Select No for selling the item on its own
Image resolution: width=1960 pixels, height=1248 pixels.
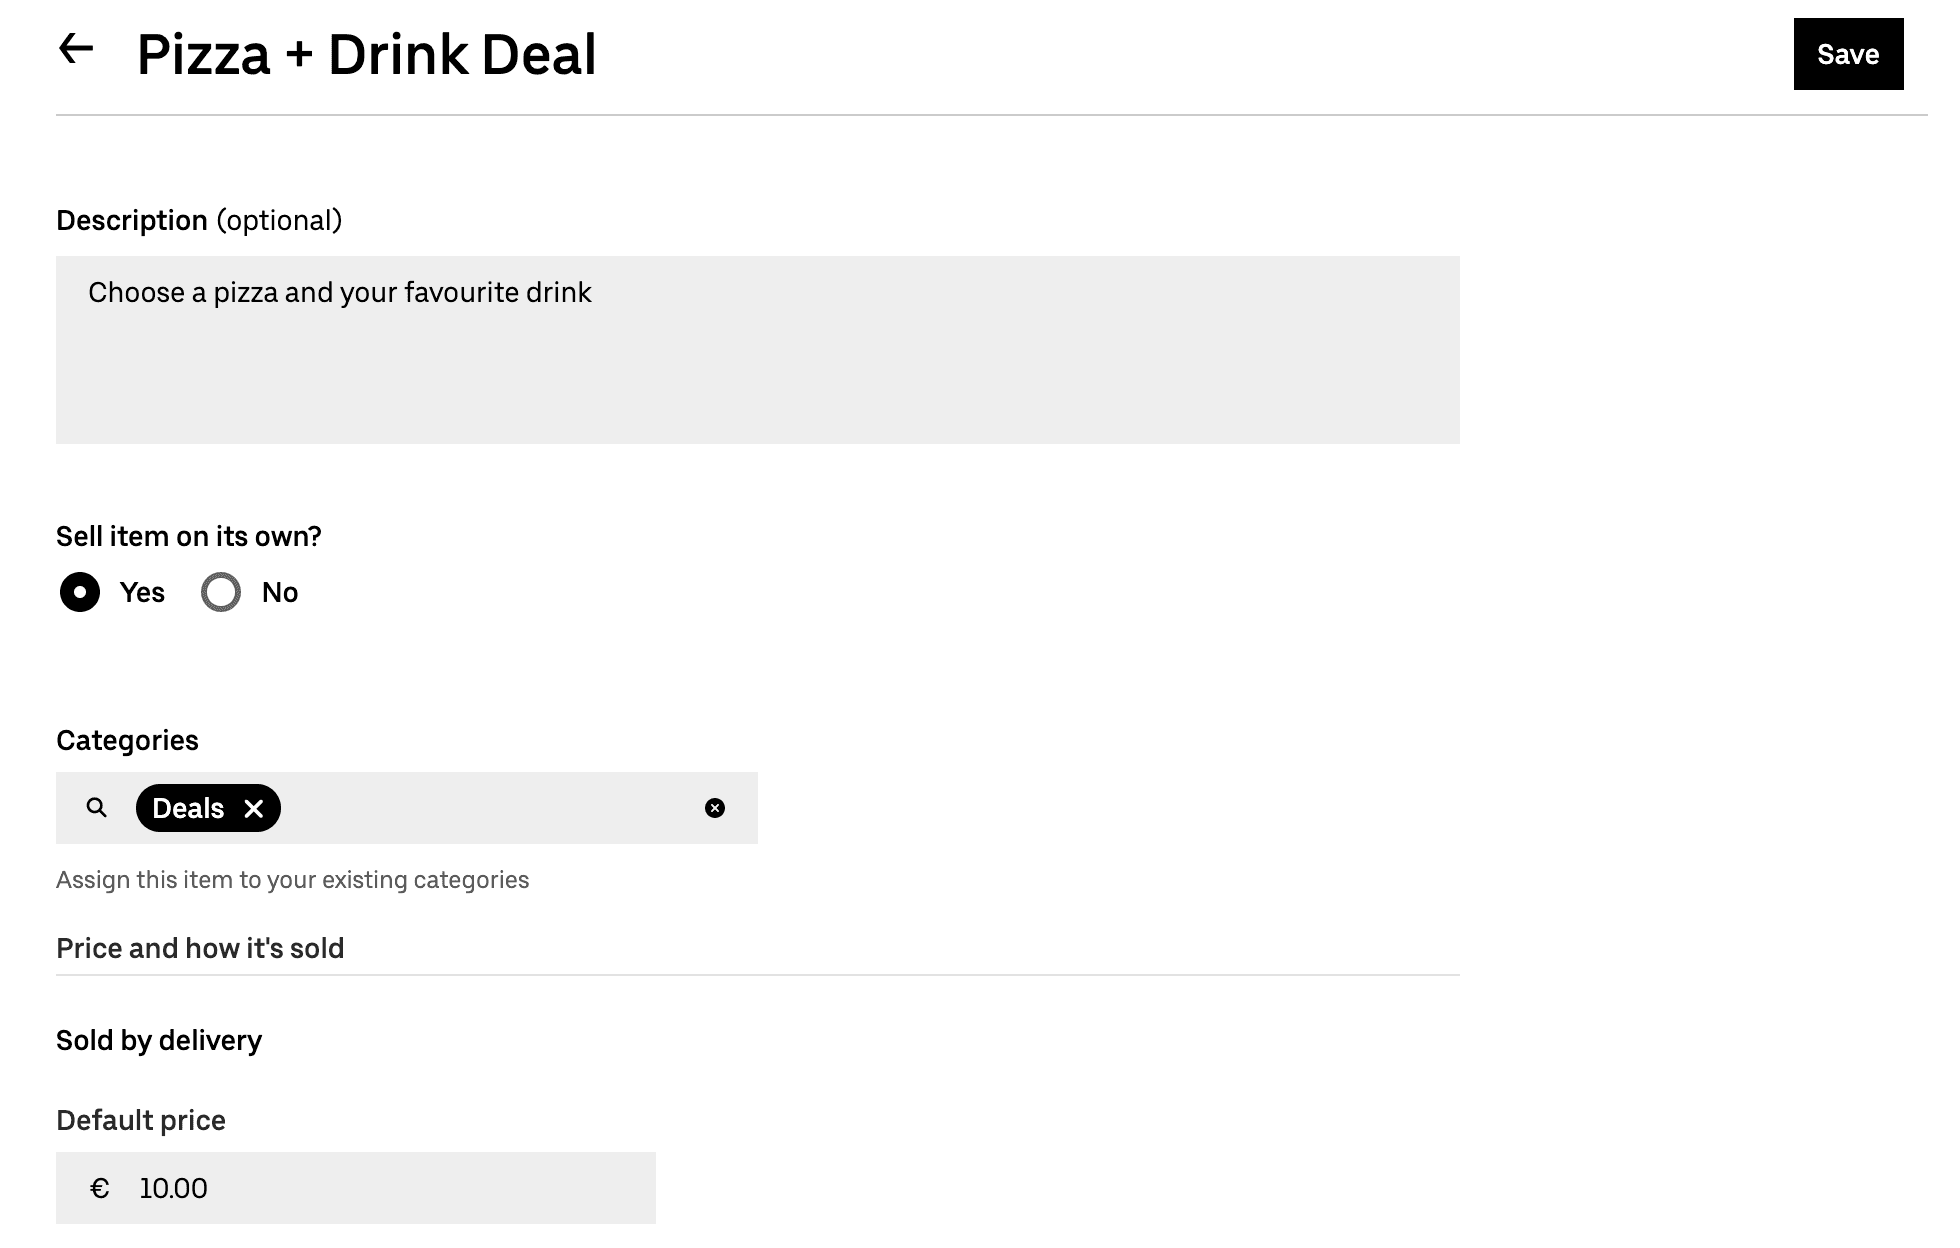tap(220, 592)
